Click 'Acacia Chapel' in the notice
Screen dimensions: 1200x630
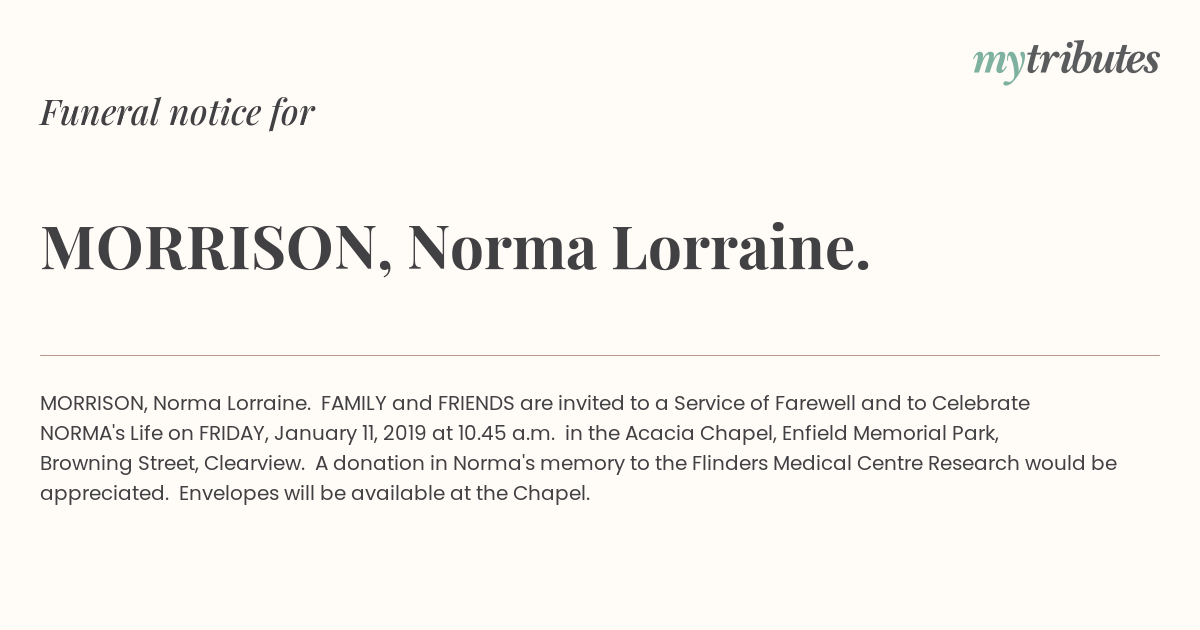[700, 433]
